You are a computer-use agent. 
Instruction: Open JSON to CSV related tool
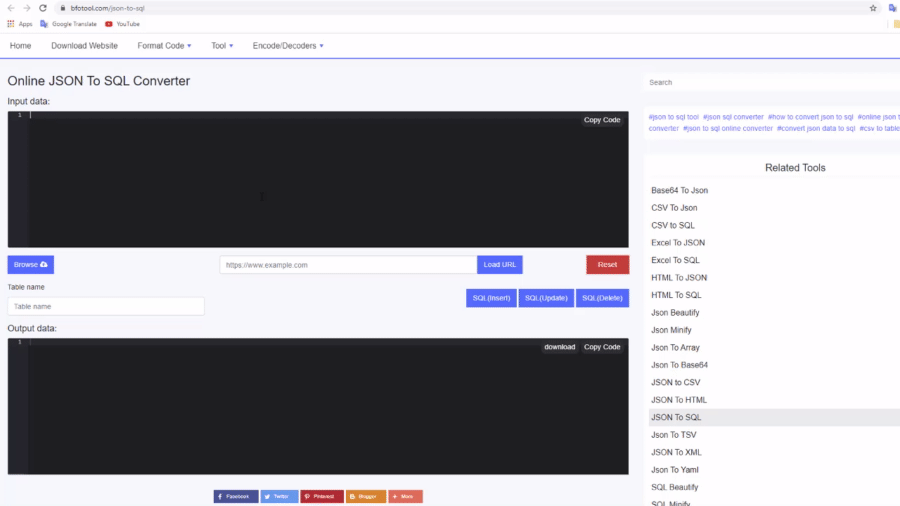(x=677, y=382)
